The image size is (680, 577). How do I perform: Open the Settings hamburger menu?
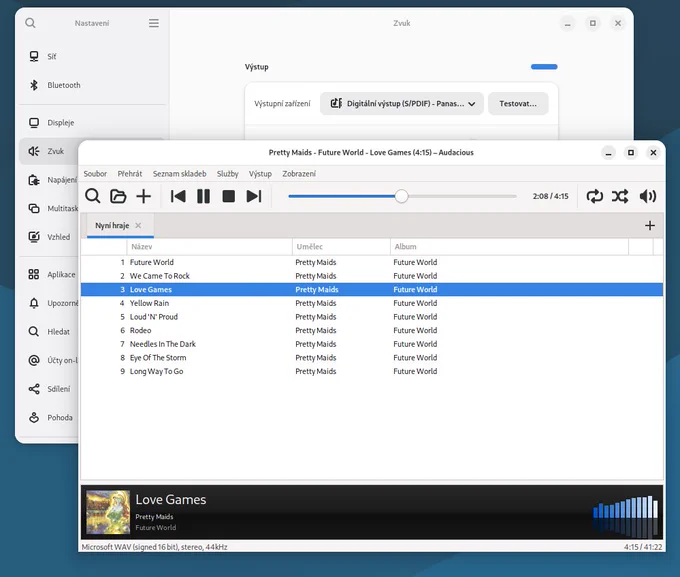[154, 23]
